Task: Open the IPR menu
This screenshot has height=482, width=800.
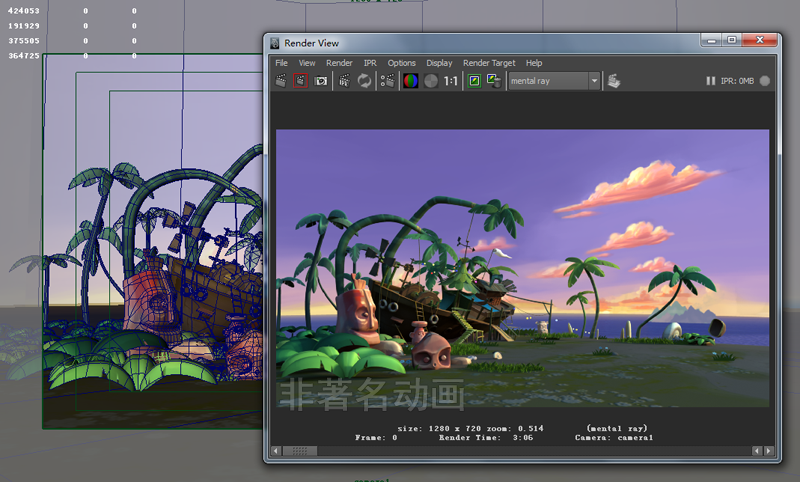Action: pos(370,63)
